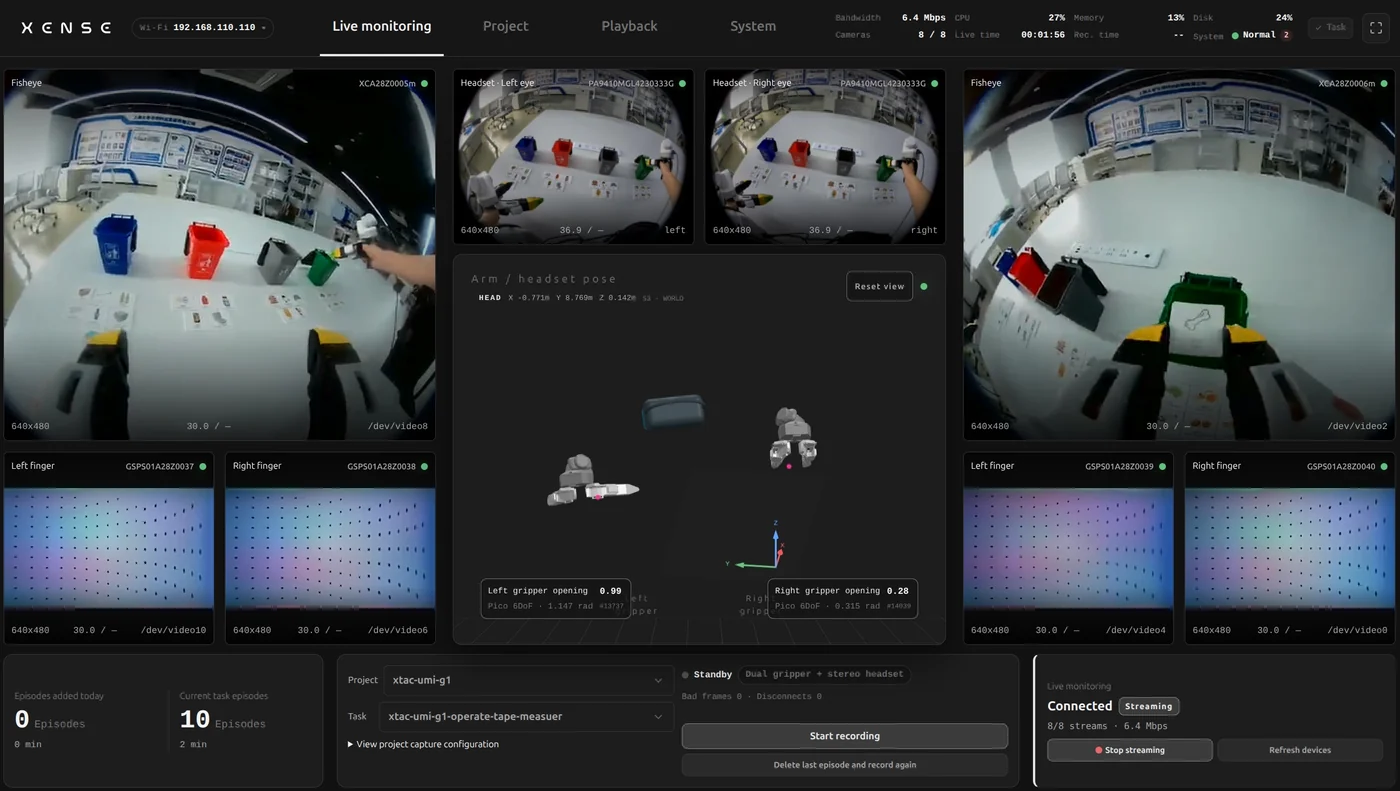The width and height of the screenshot is (1400, 791).
Task: Switch to the Live monitoring tab
Action: pyautogui.click(x=382, y=27)
